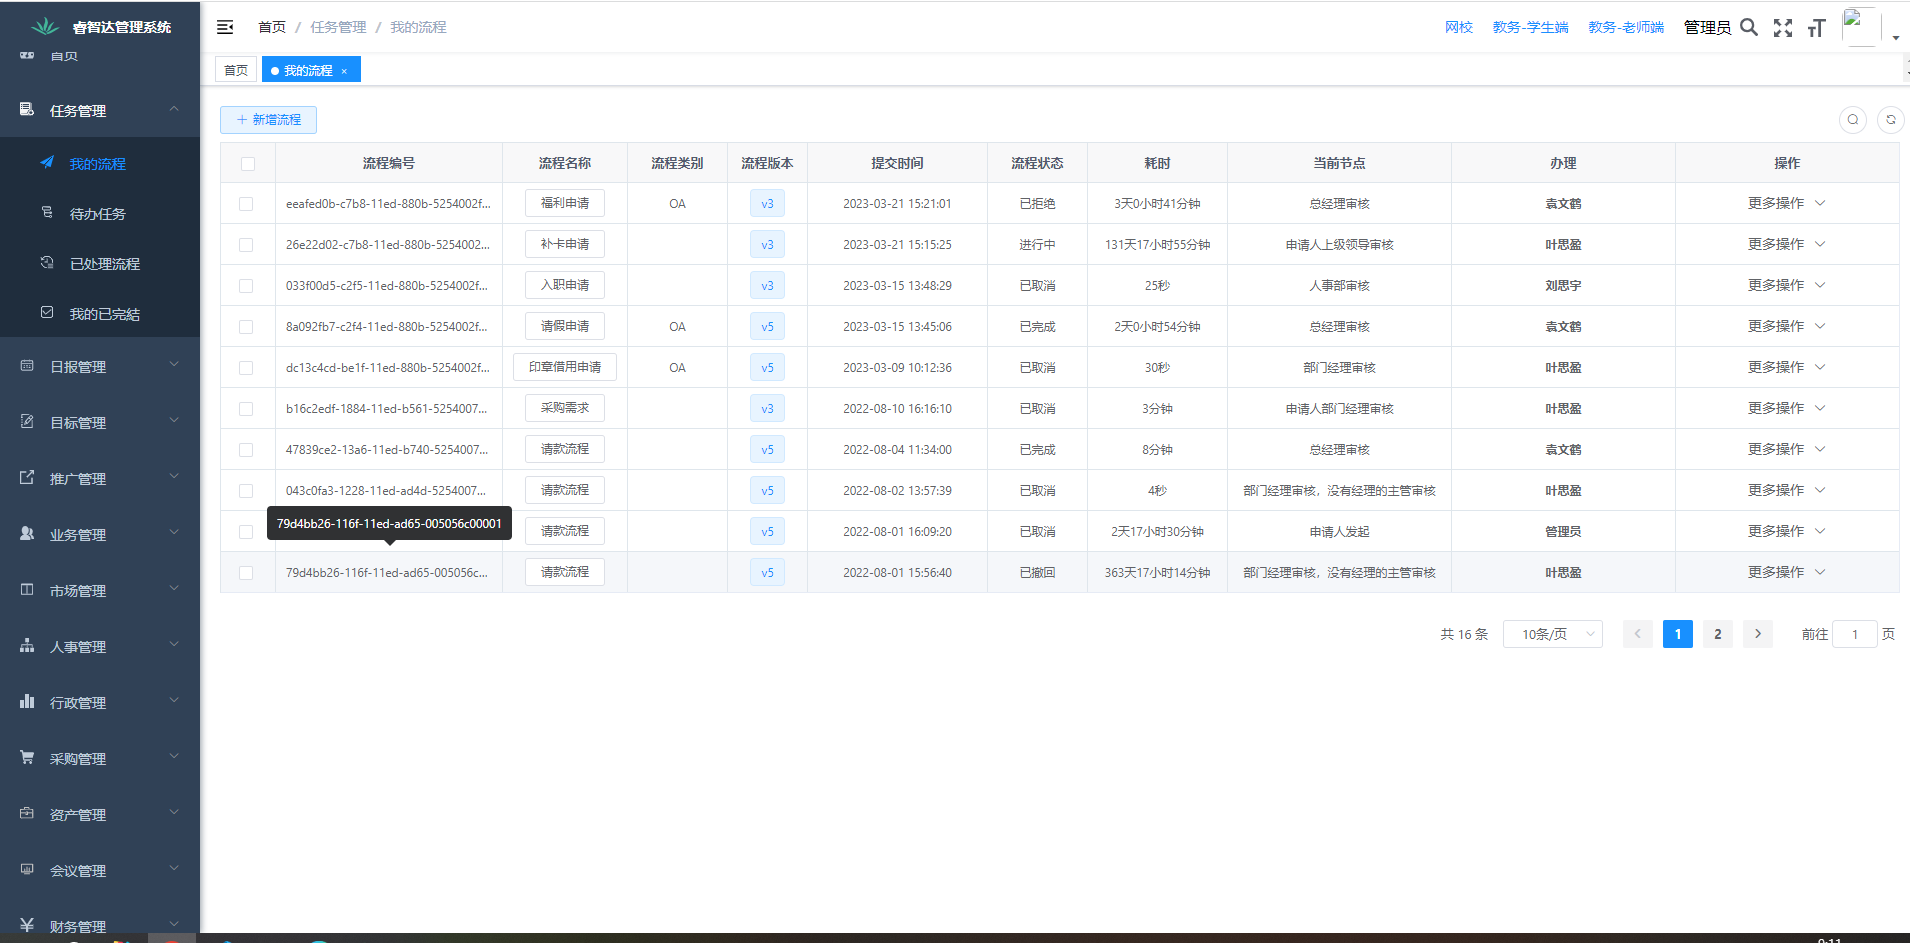
Task: Click the 任务管理 sidebar icon
Action: pos(27,109)
